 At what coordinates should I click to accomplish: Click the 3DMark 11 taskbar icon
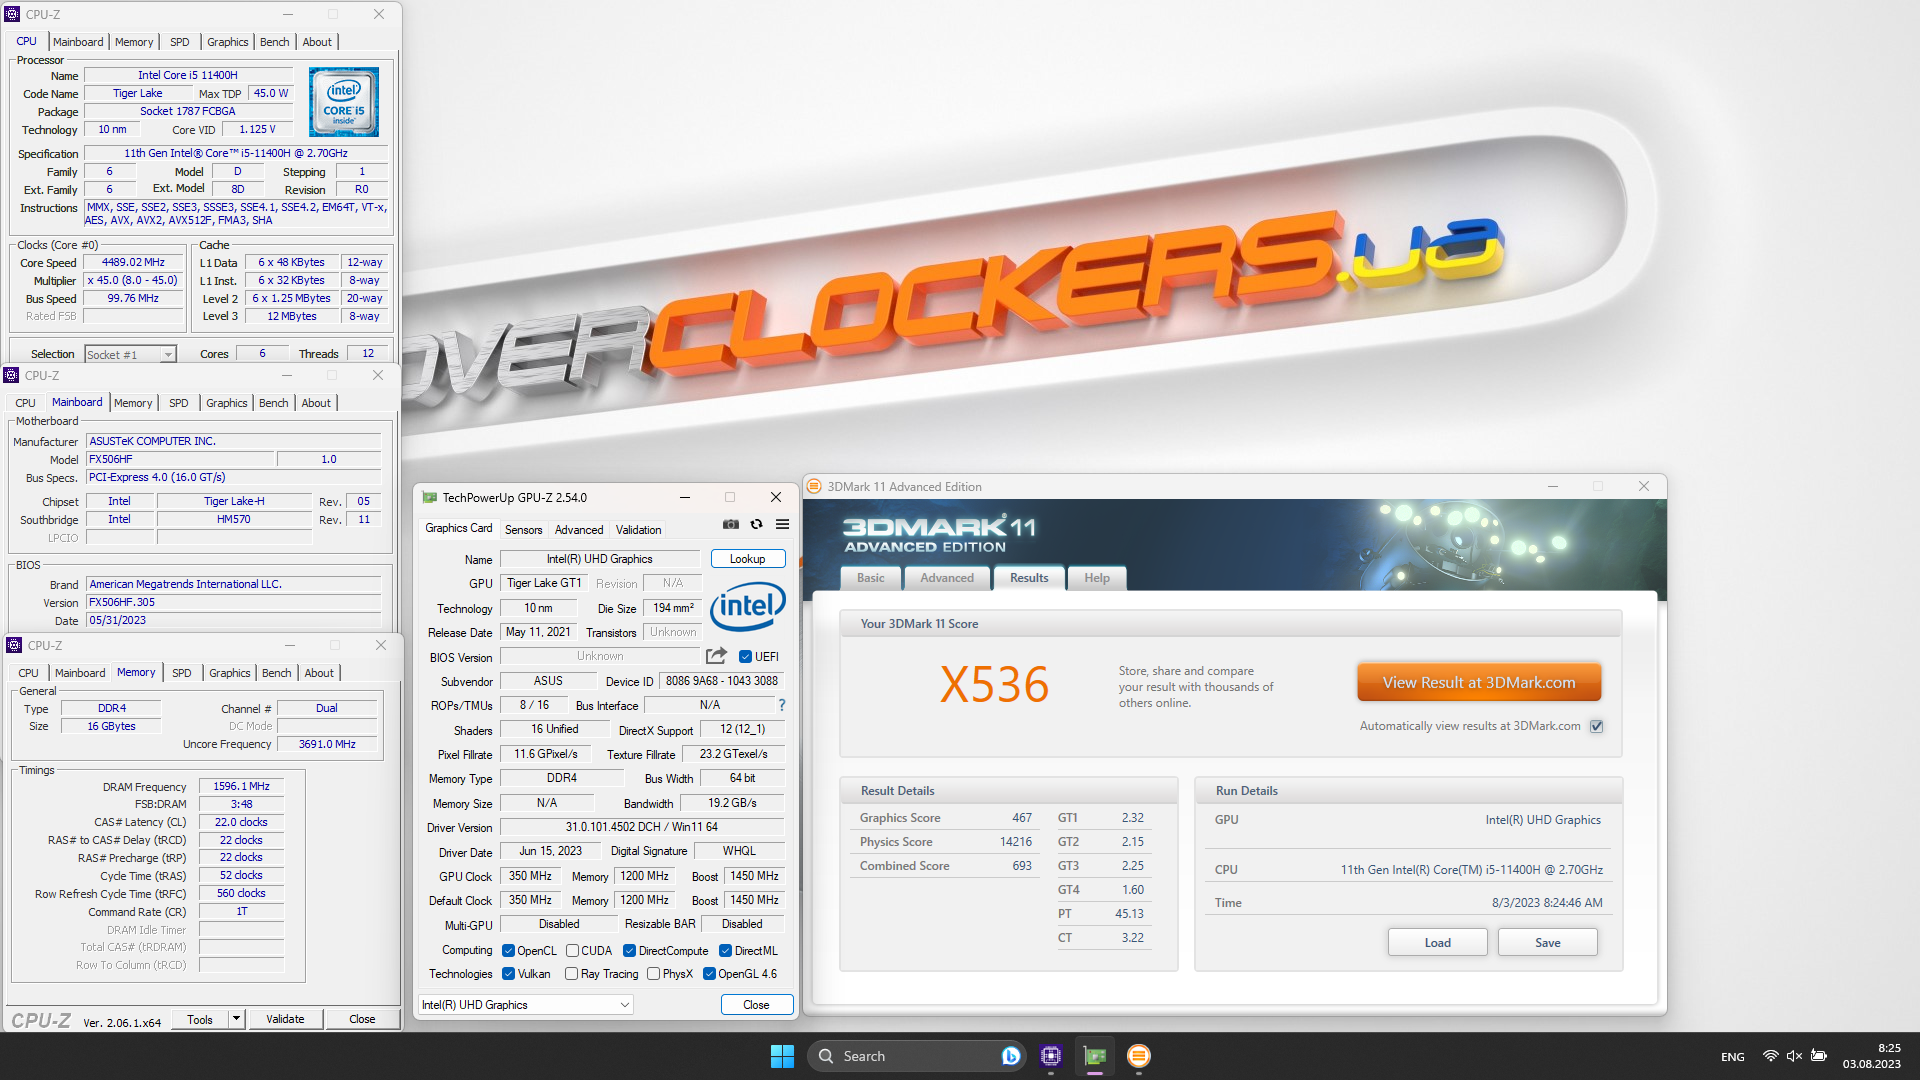[1139, 1056]
